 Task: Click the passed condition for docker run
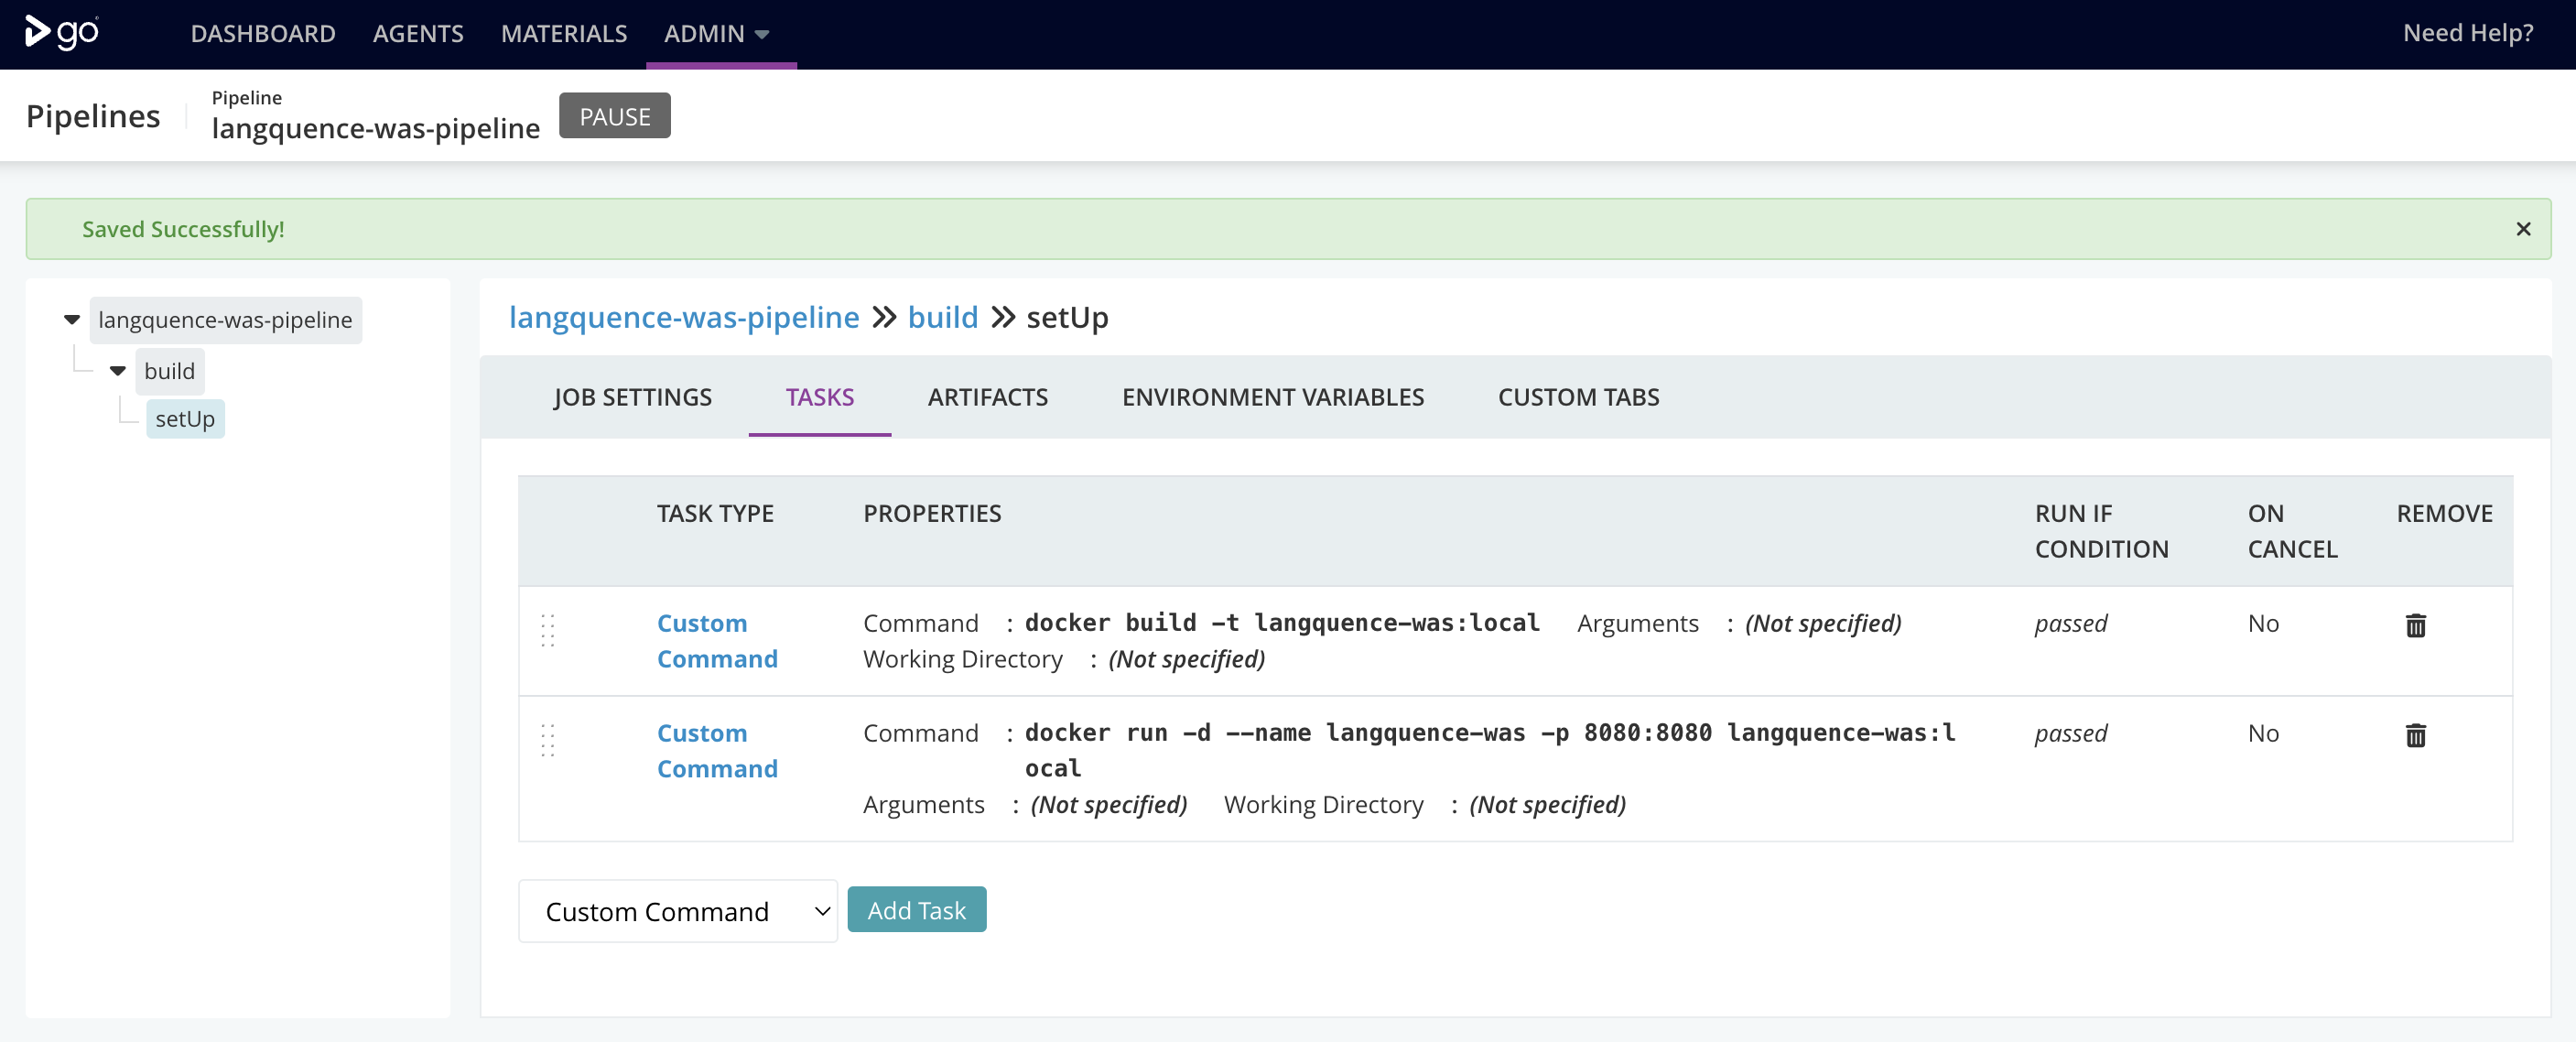point(2070,733)
